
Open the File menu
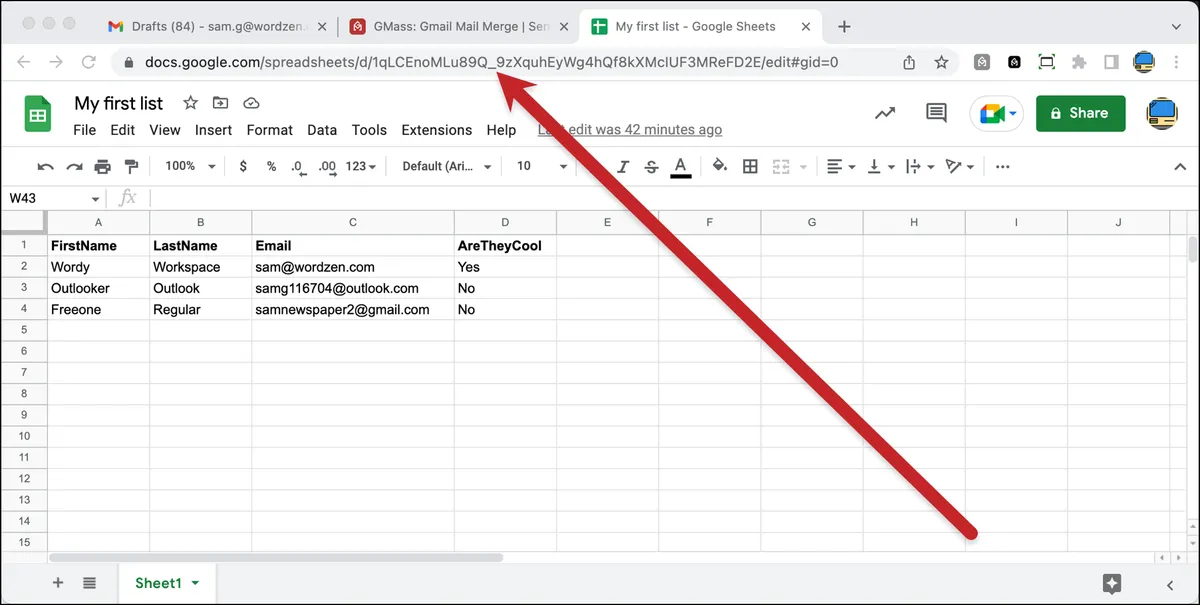(85, 130)
